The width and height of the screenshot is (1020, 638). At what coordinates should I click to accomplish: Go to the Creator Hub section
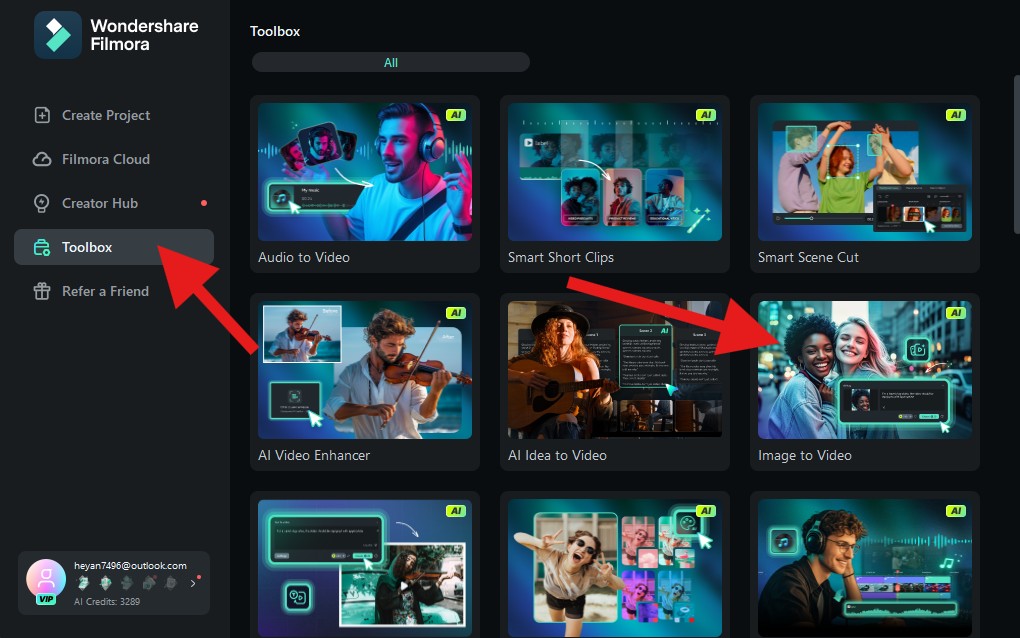[114, 204]
